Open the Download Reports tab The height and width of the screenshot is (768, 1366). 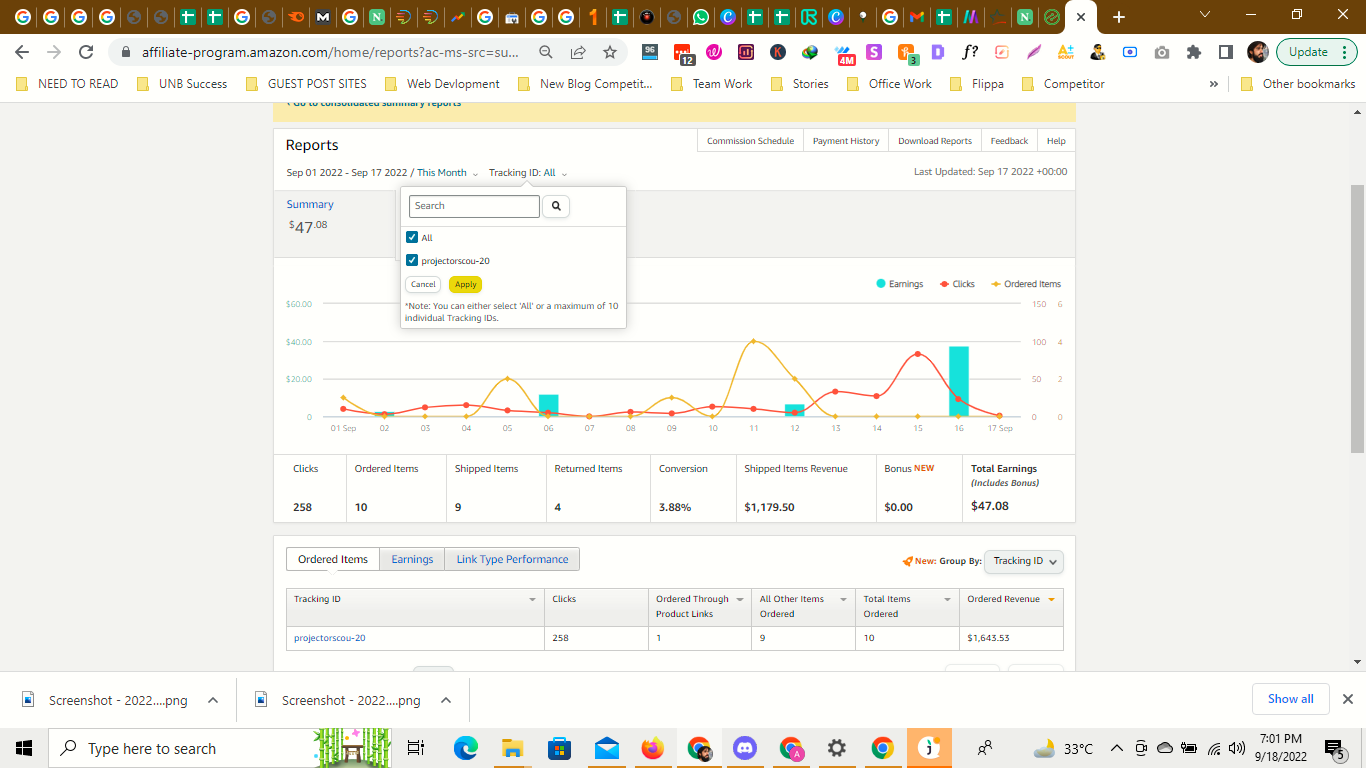(935, 141)
